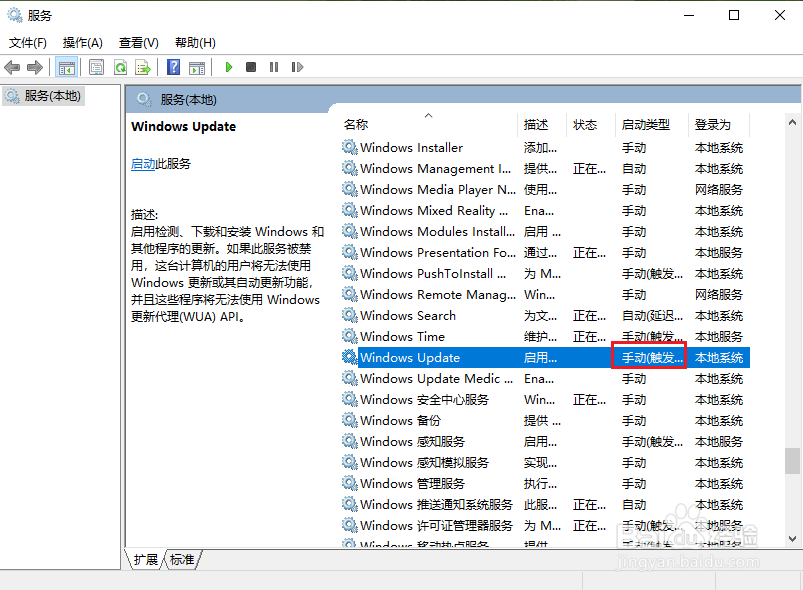Viewport: 803px width, 590px height.
Task: Click the Refresh toolbar icon
Action: pos(120,67)
